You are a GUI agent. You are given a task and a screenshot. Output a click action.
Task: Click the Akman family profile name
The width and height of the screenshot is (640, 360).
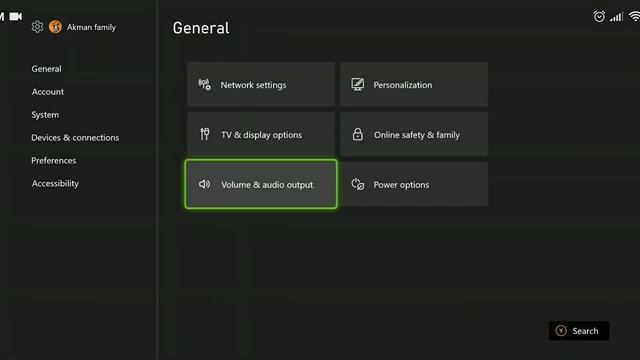coord(91,27)
